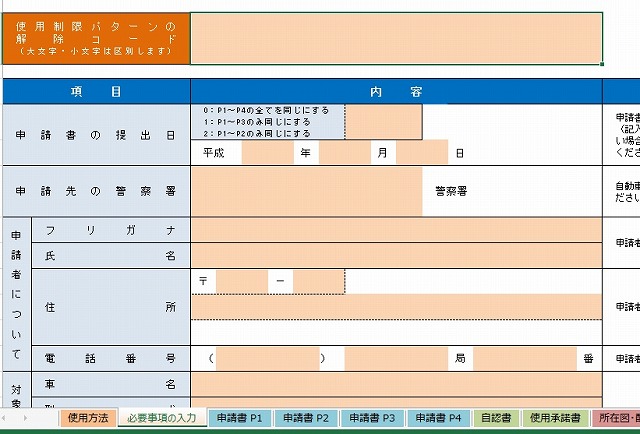This screenshot has height=434, width=640.
Task: Select the 氏名 name input field
Action: [x=396, y=256]
